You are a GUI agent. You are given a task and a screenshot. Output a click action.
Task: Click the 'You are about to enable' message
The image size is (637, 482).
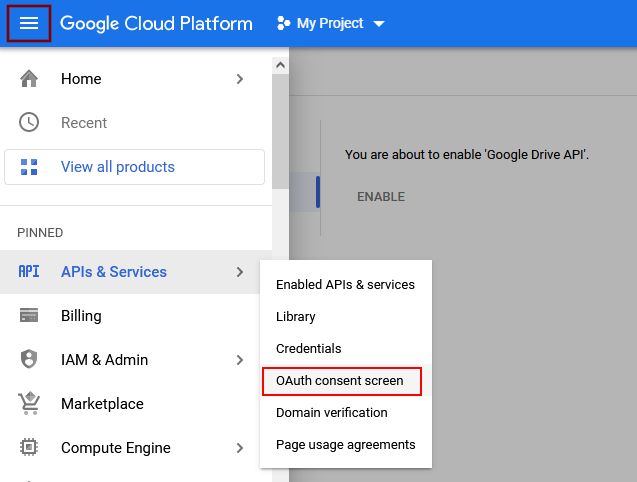(x=467, y=154)
